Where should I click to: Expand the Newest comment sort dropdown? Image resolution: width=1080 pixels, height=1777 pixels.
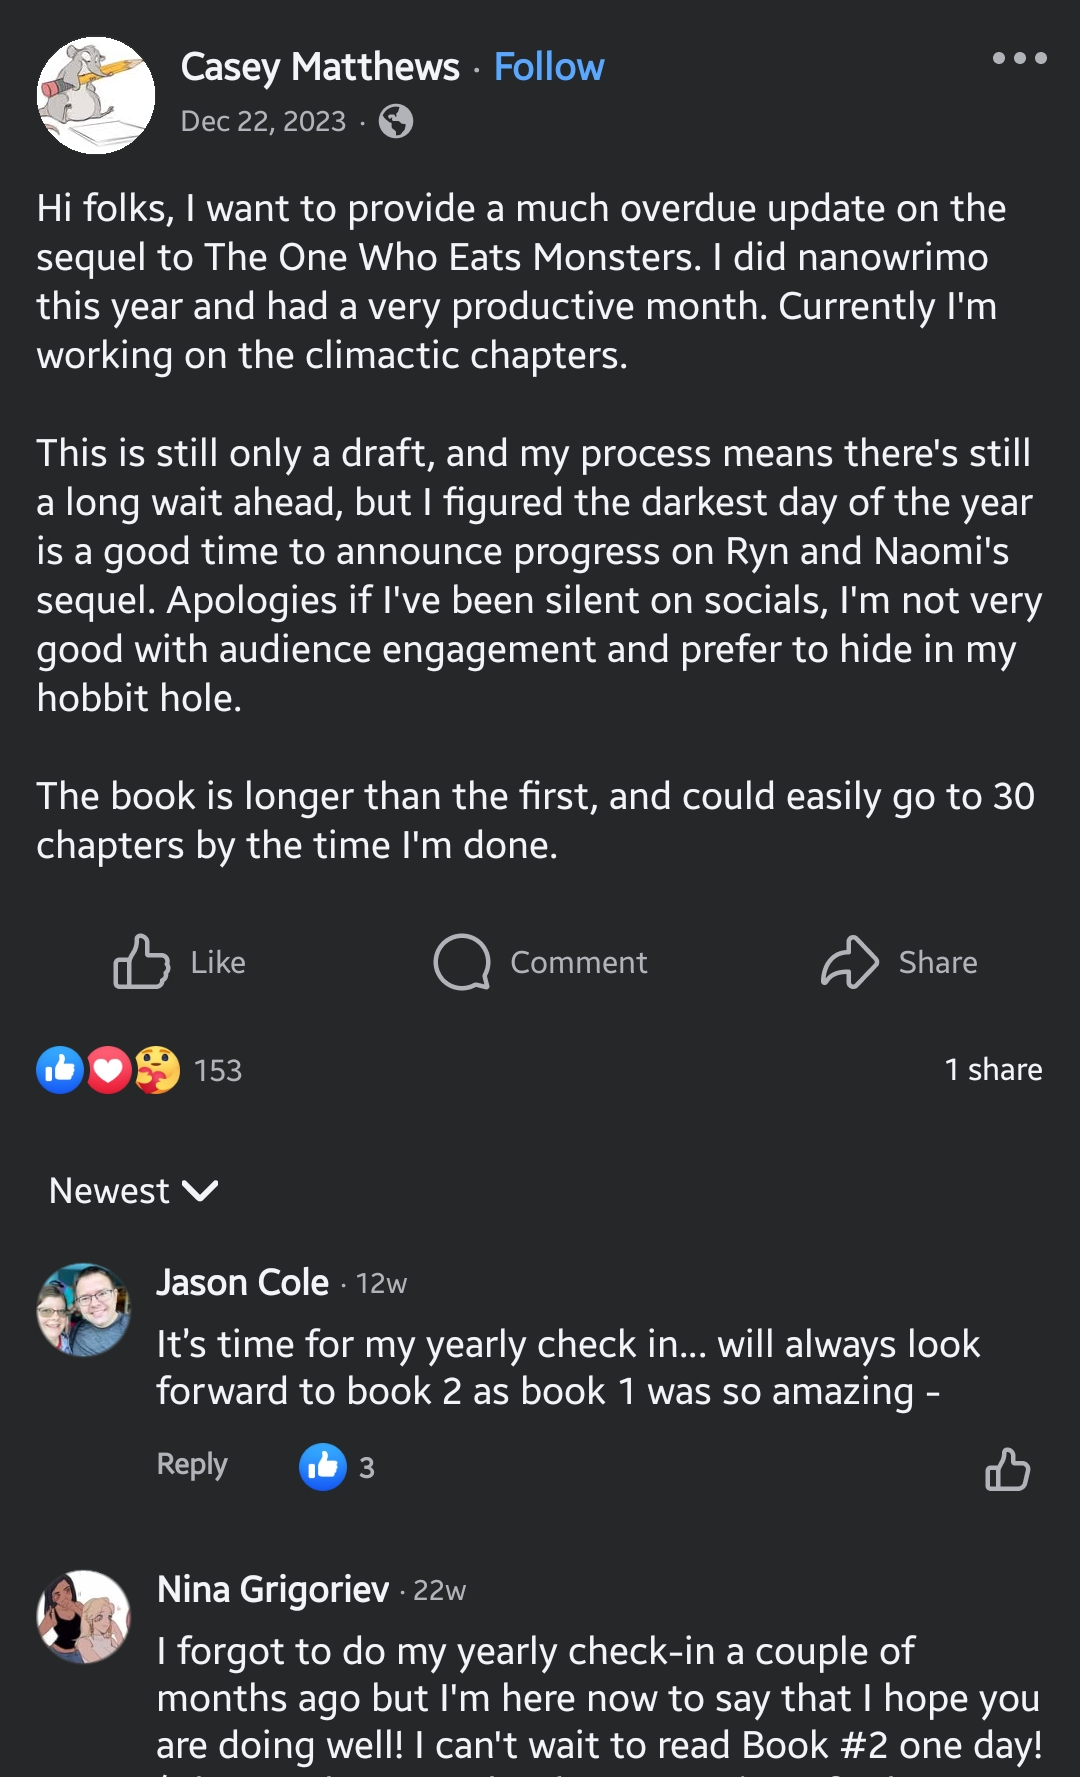click(110, 1191)
